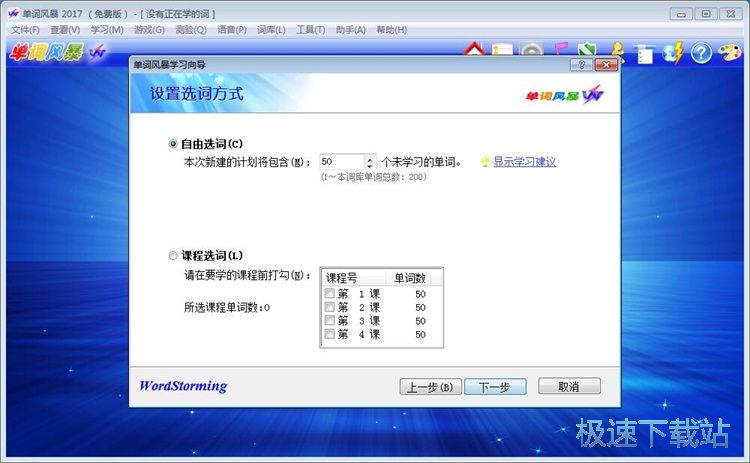The height and width of the screenshot is (463, 750).
Task: Click the 课程号 column header
Action: point(353,277)
